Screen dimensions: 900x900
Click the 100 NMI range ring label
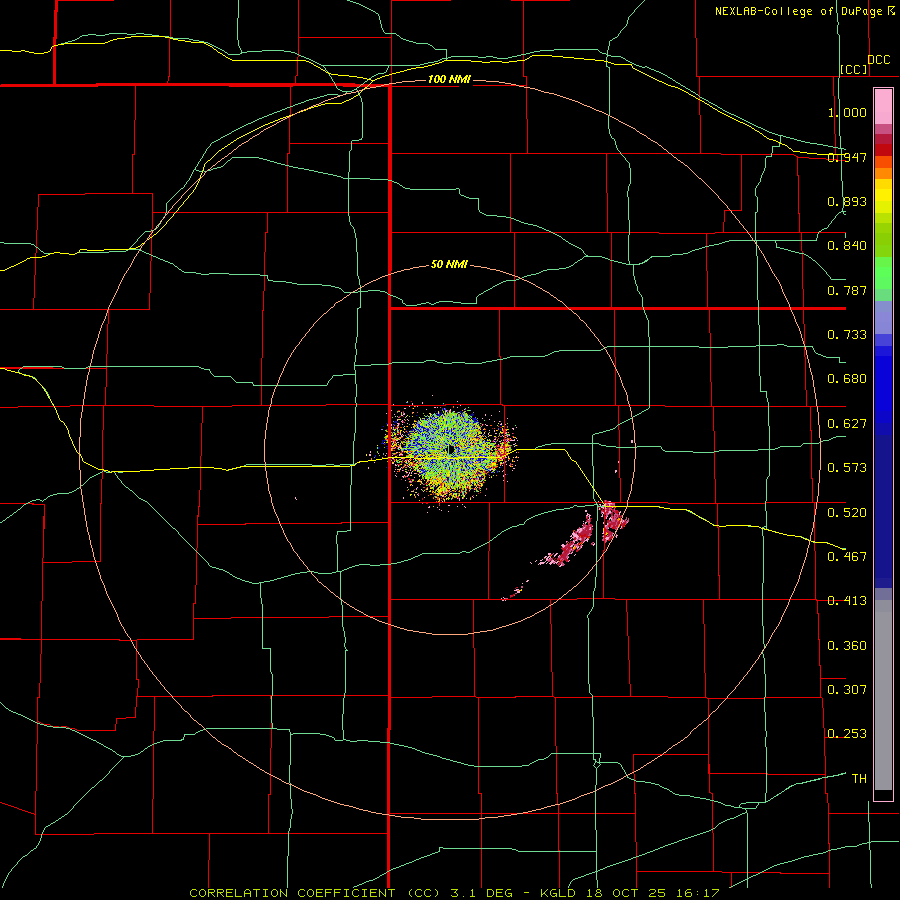(449, 79)
